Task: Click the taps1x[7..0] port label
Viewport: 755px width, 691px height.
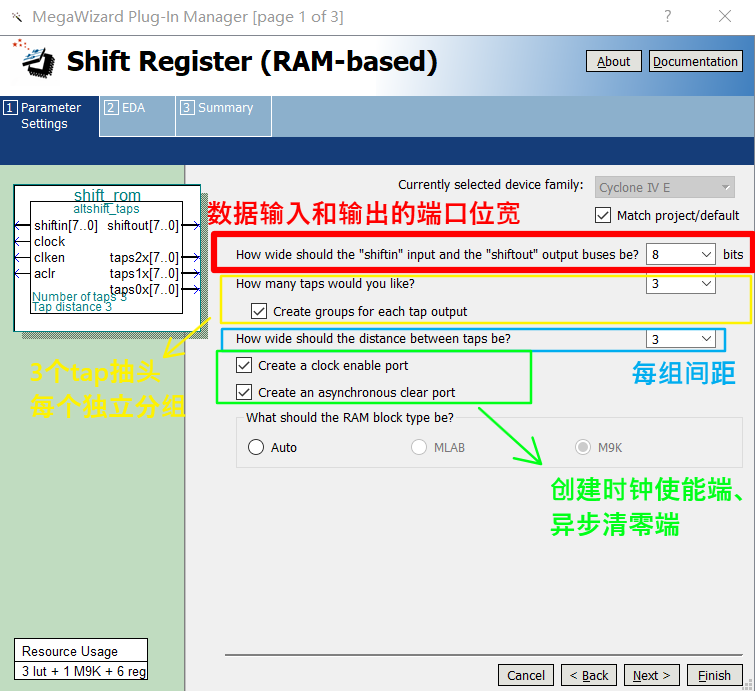Action: coord(144,274)
